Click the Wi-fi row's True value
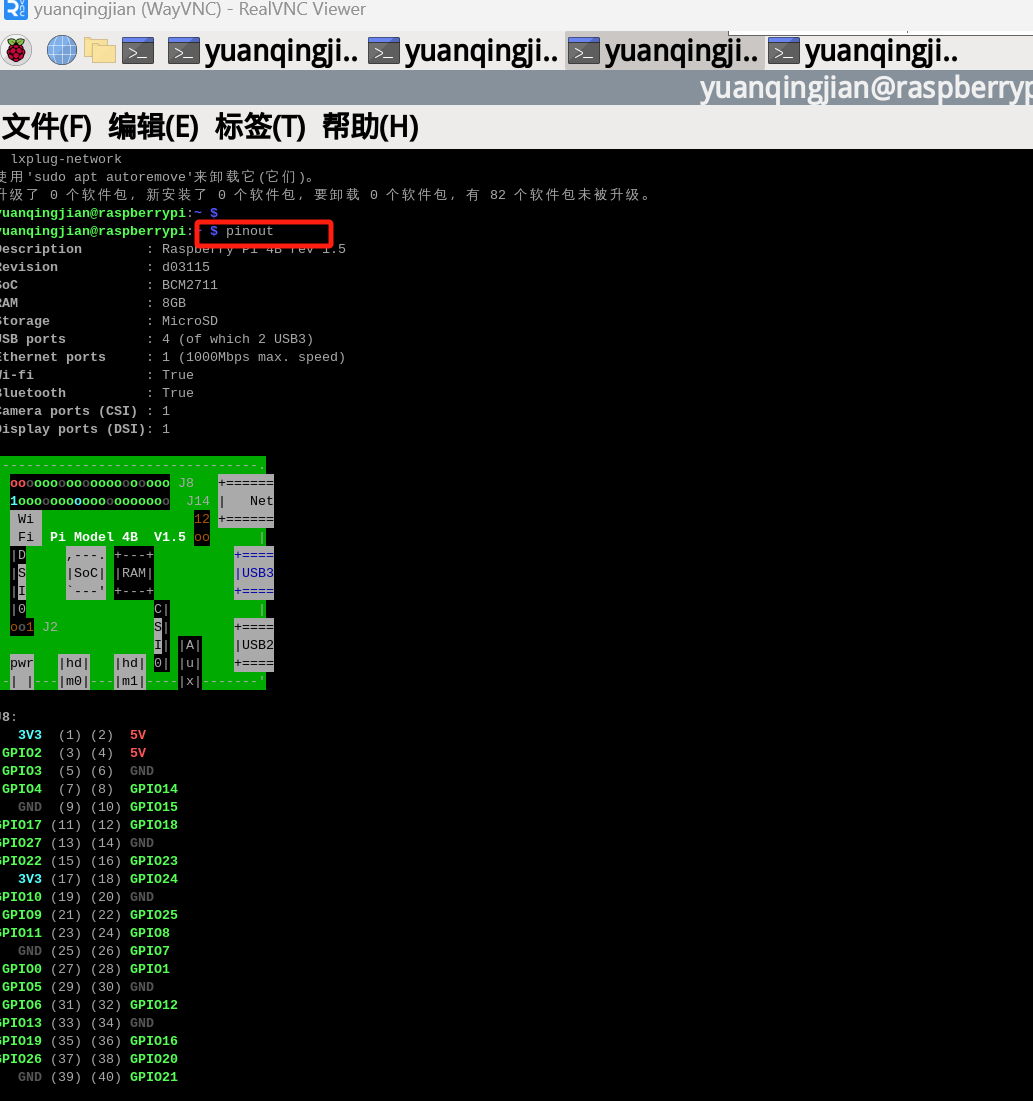This screenshot has width=1033, height=1101. tap(178, 375)
